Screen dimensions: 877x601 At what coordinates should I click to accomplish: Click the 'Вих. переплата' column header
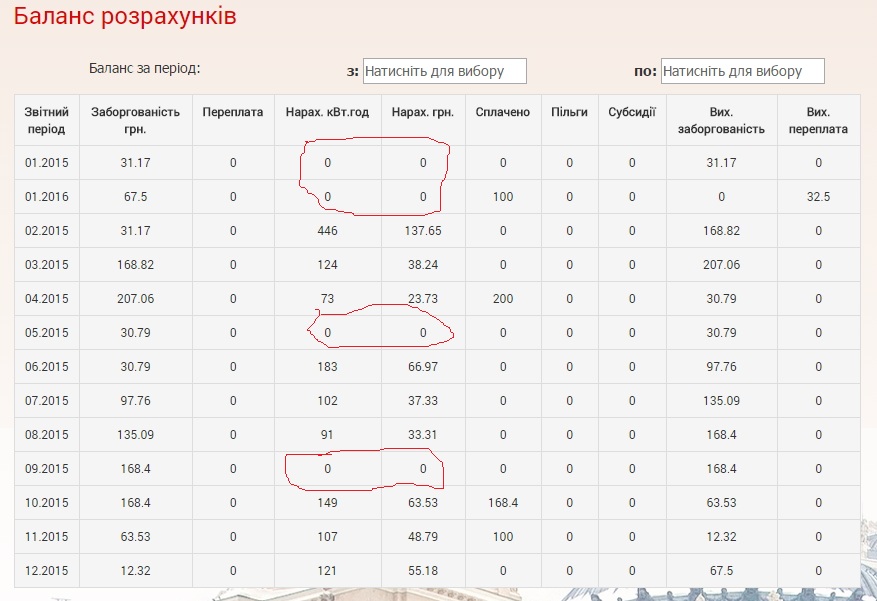tap(818, 120)
